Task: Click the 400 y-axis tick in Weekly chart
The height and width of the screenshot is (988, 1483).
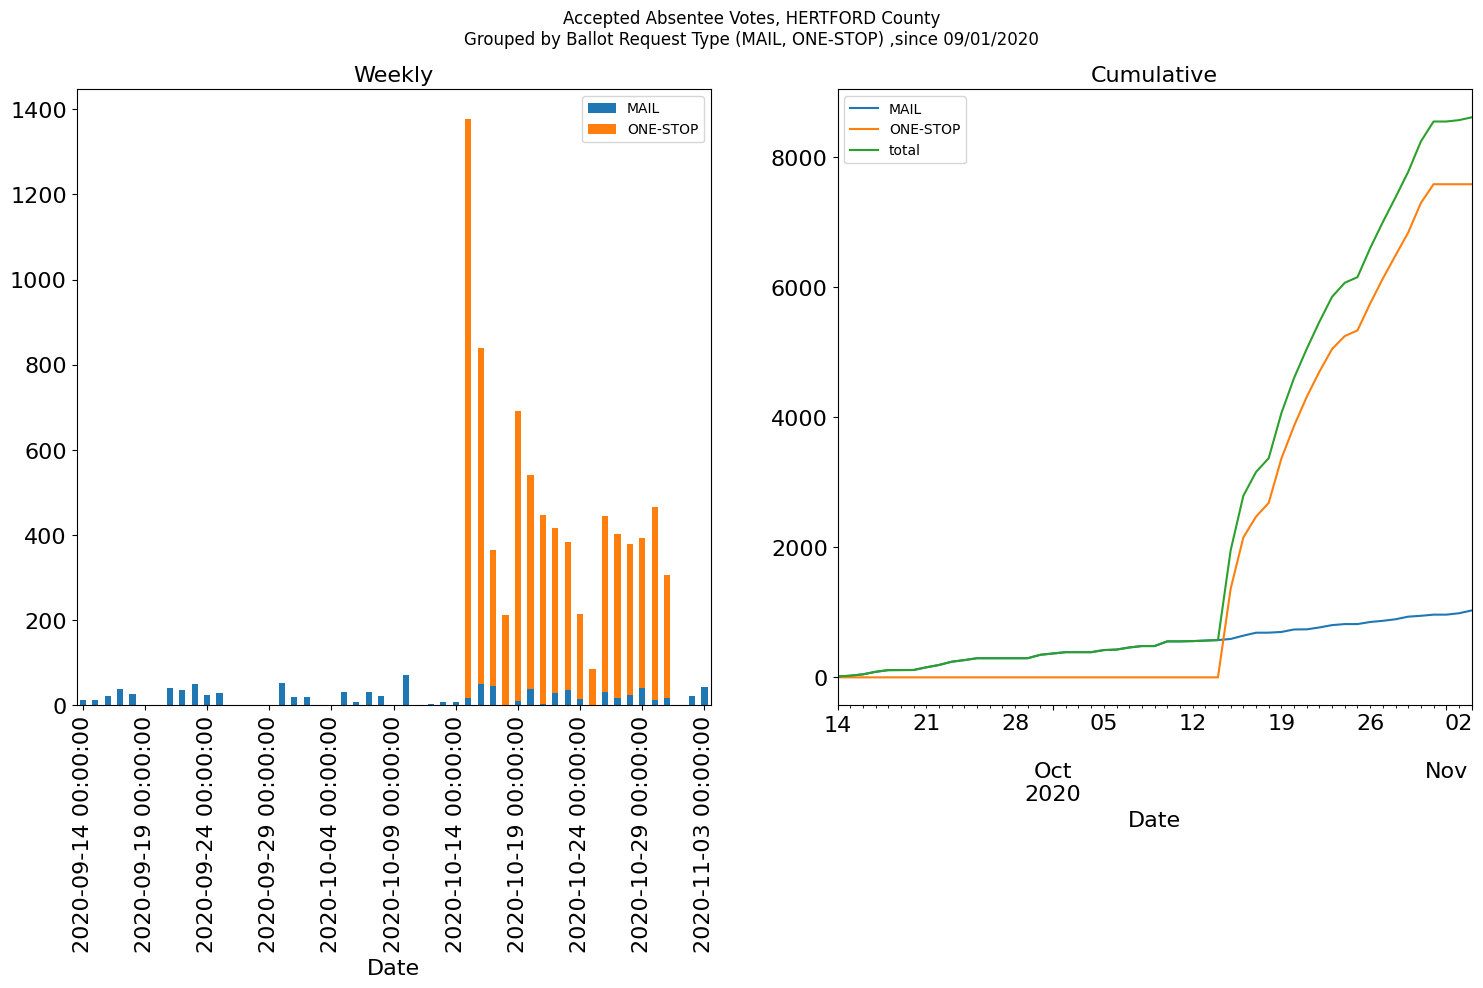Action: [x=46, y=536]
